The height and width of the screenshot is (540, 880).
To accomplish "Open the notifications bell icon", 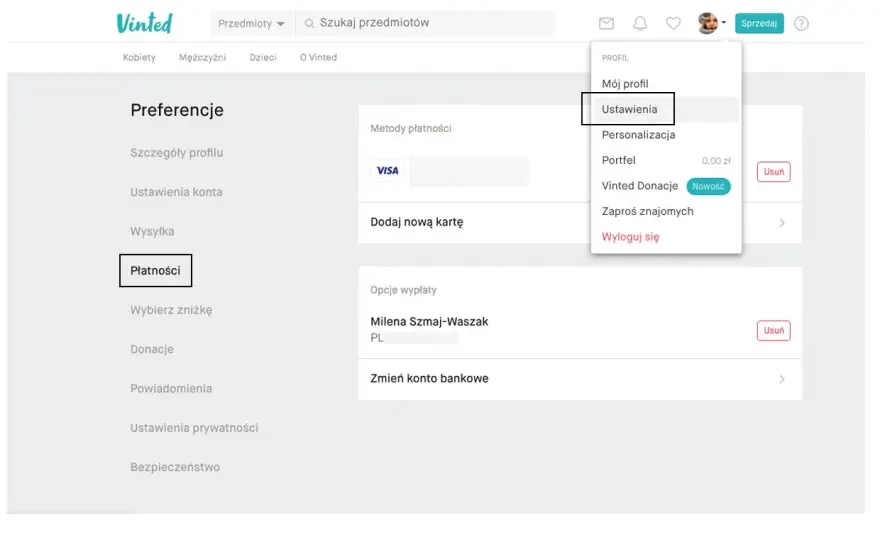I will tap(640, 24).
